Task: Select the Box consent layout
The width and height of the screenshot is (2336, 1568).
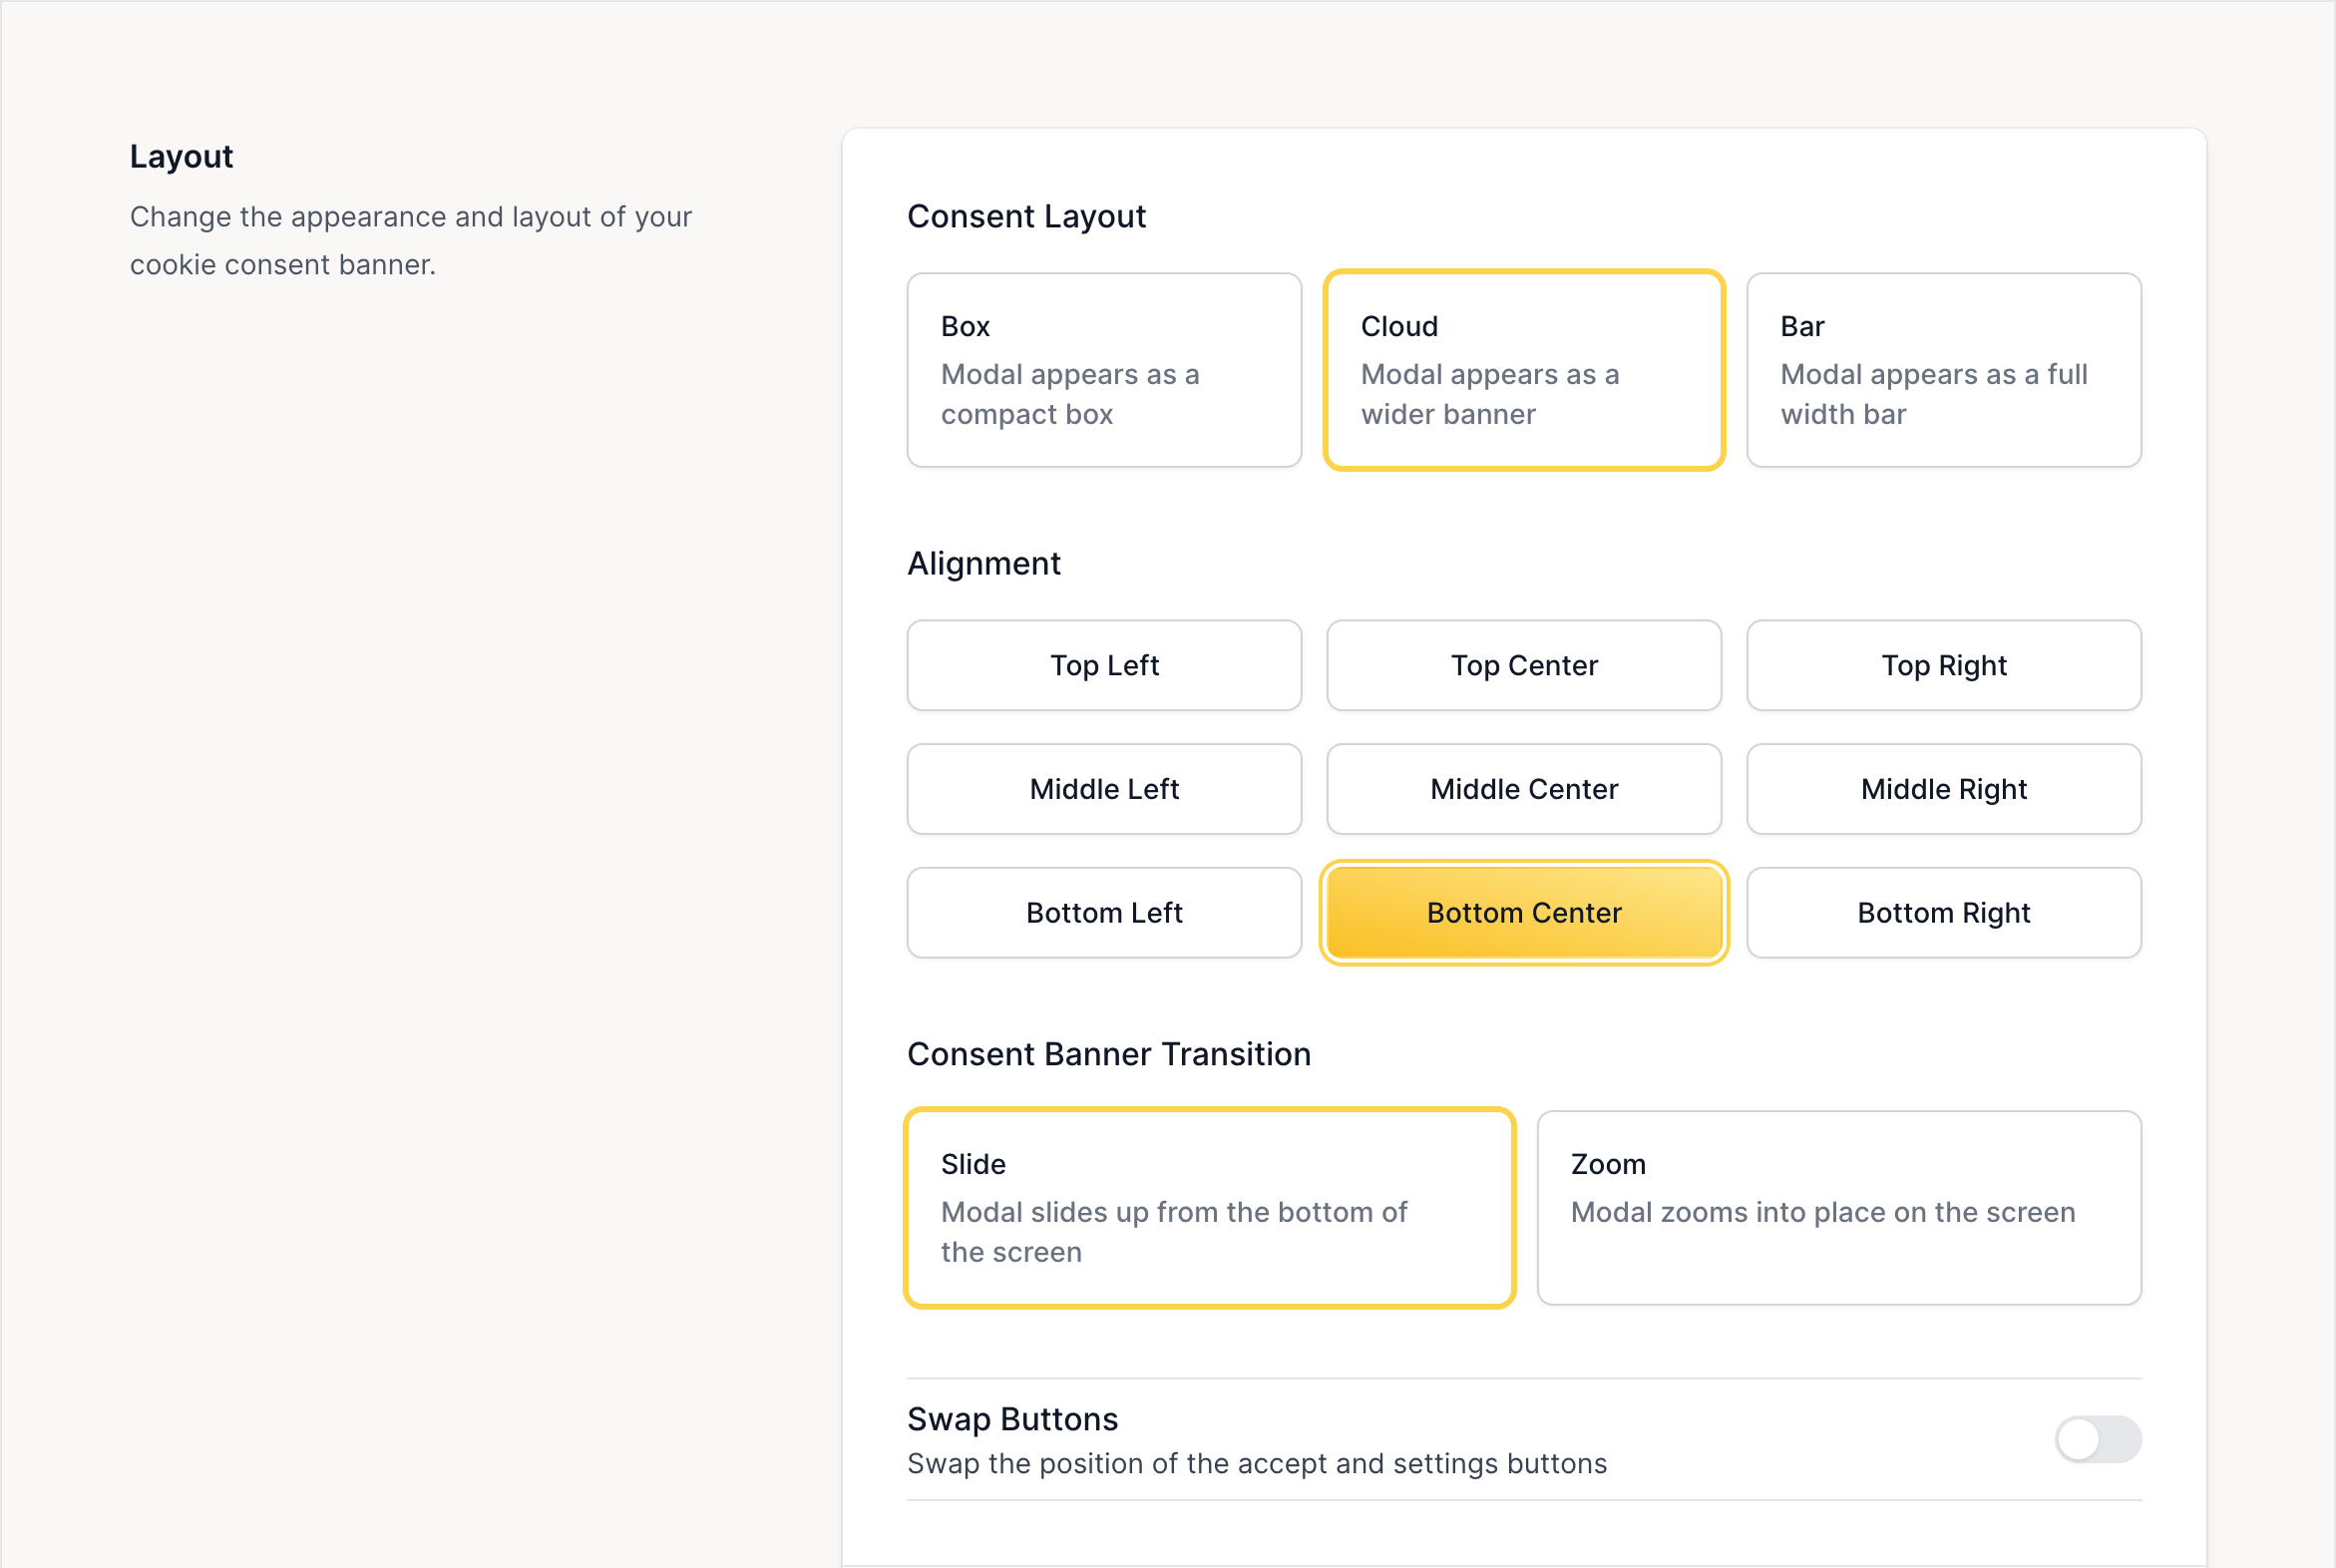Action: point(1104,370)
